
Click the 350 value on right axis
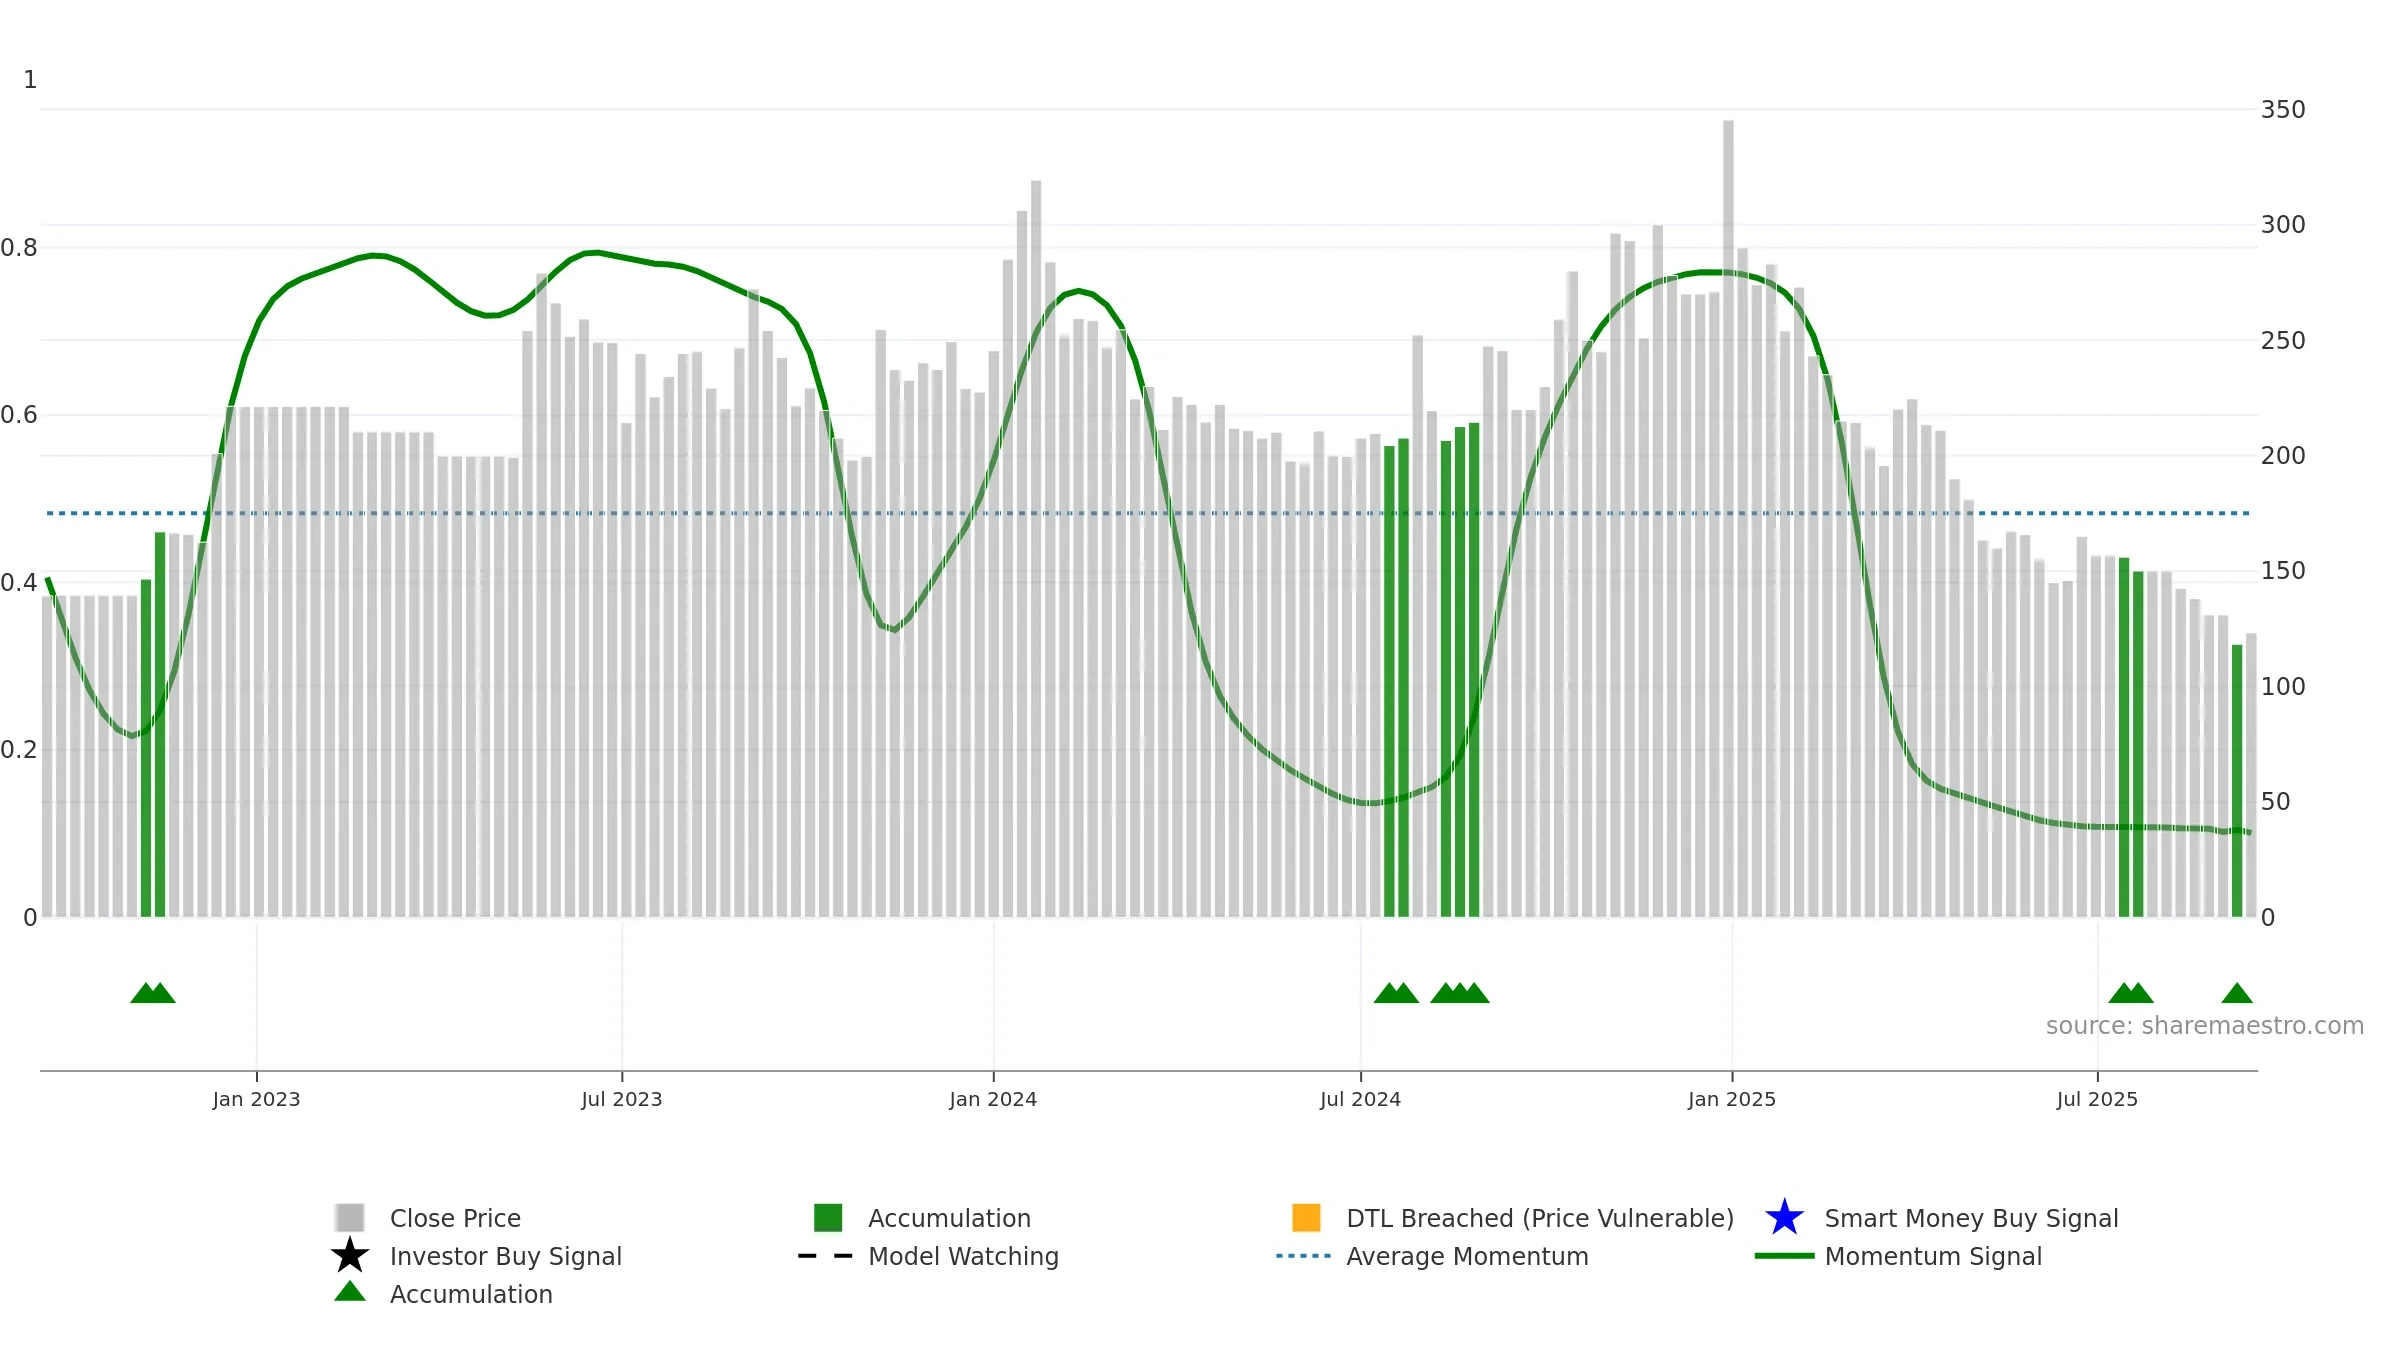[2283, 110]
